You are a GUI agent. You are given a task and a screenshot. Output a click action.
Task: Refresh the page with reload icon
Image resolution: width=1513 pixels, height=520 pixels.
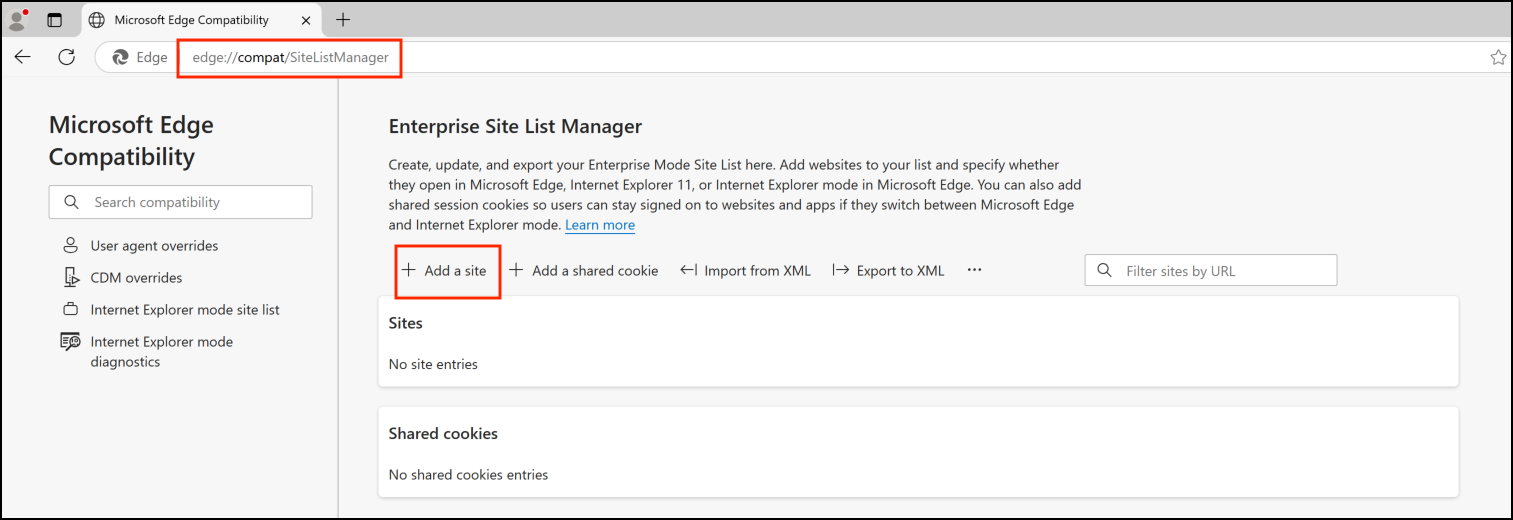pos(67,57)
